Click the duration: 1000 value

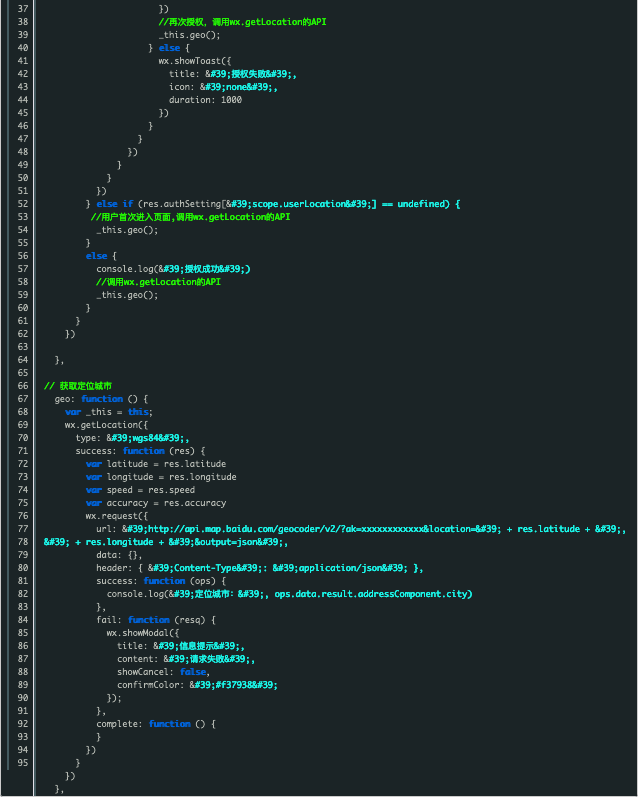tap(205, 100)
